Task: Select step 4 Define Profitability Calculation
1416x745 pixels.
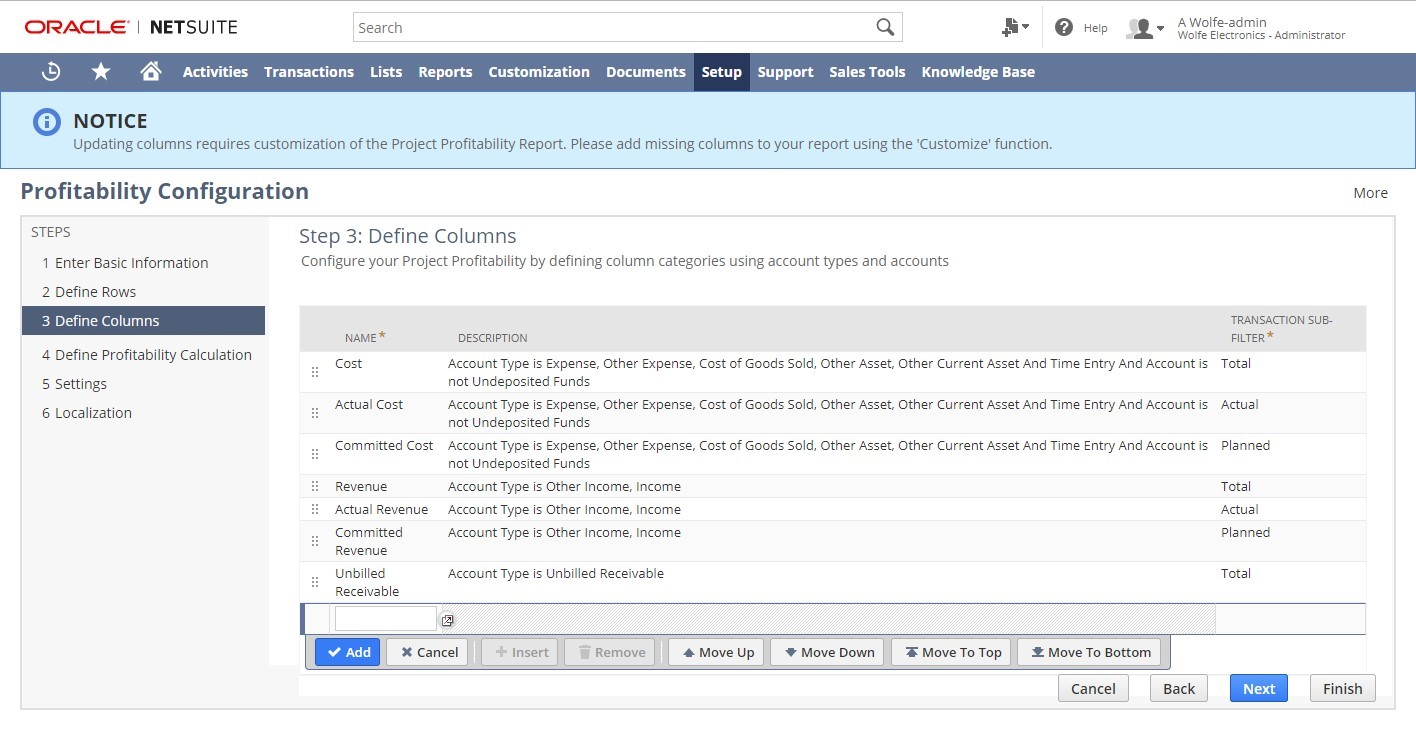Action: [146, 355]
